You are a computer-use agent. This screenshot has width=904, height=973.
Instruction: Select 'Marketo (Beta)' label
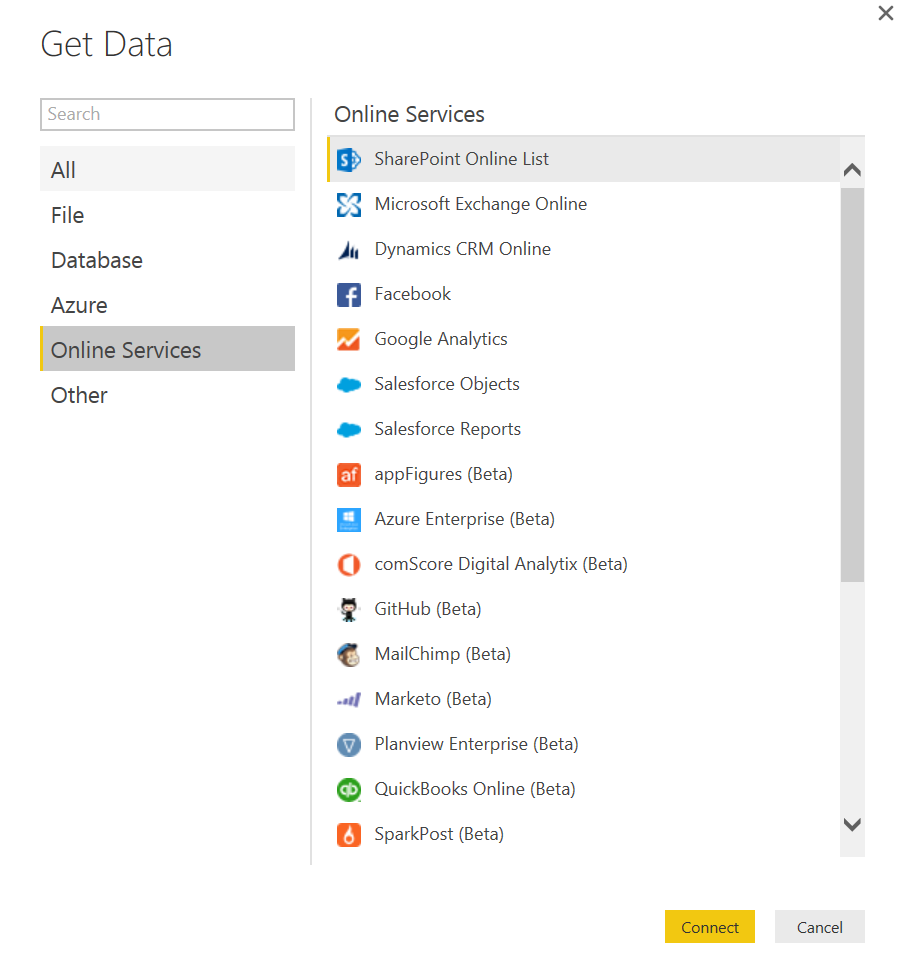pyautogui.click(x=433, y=699)
